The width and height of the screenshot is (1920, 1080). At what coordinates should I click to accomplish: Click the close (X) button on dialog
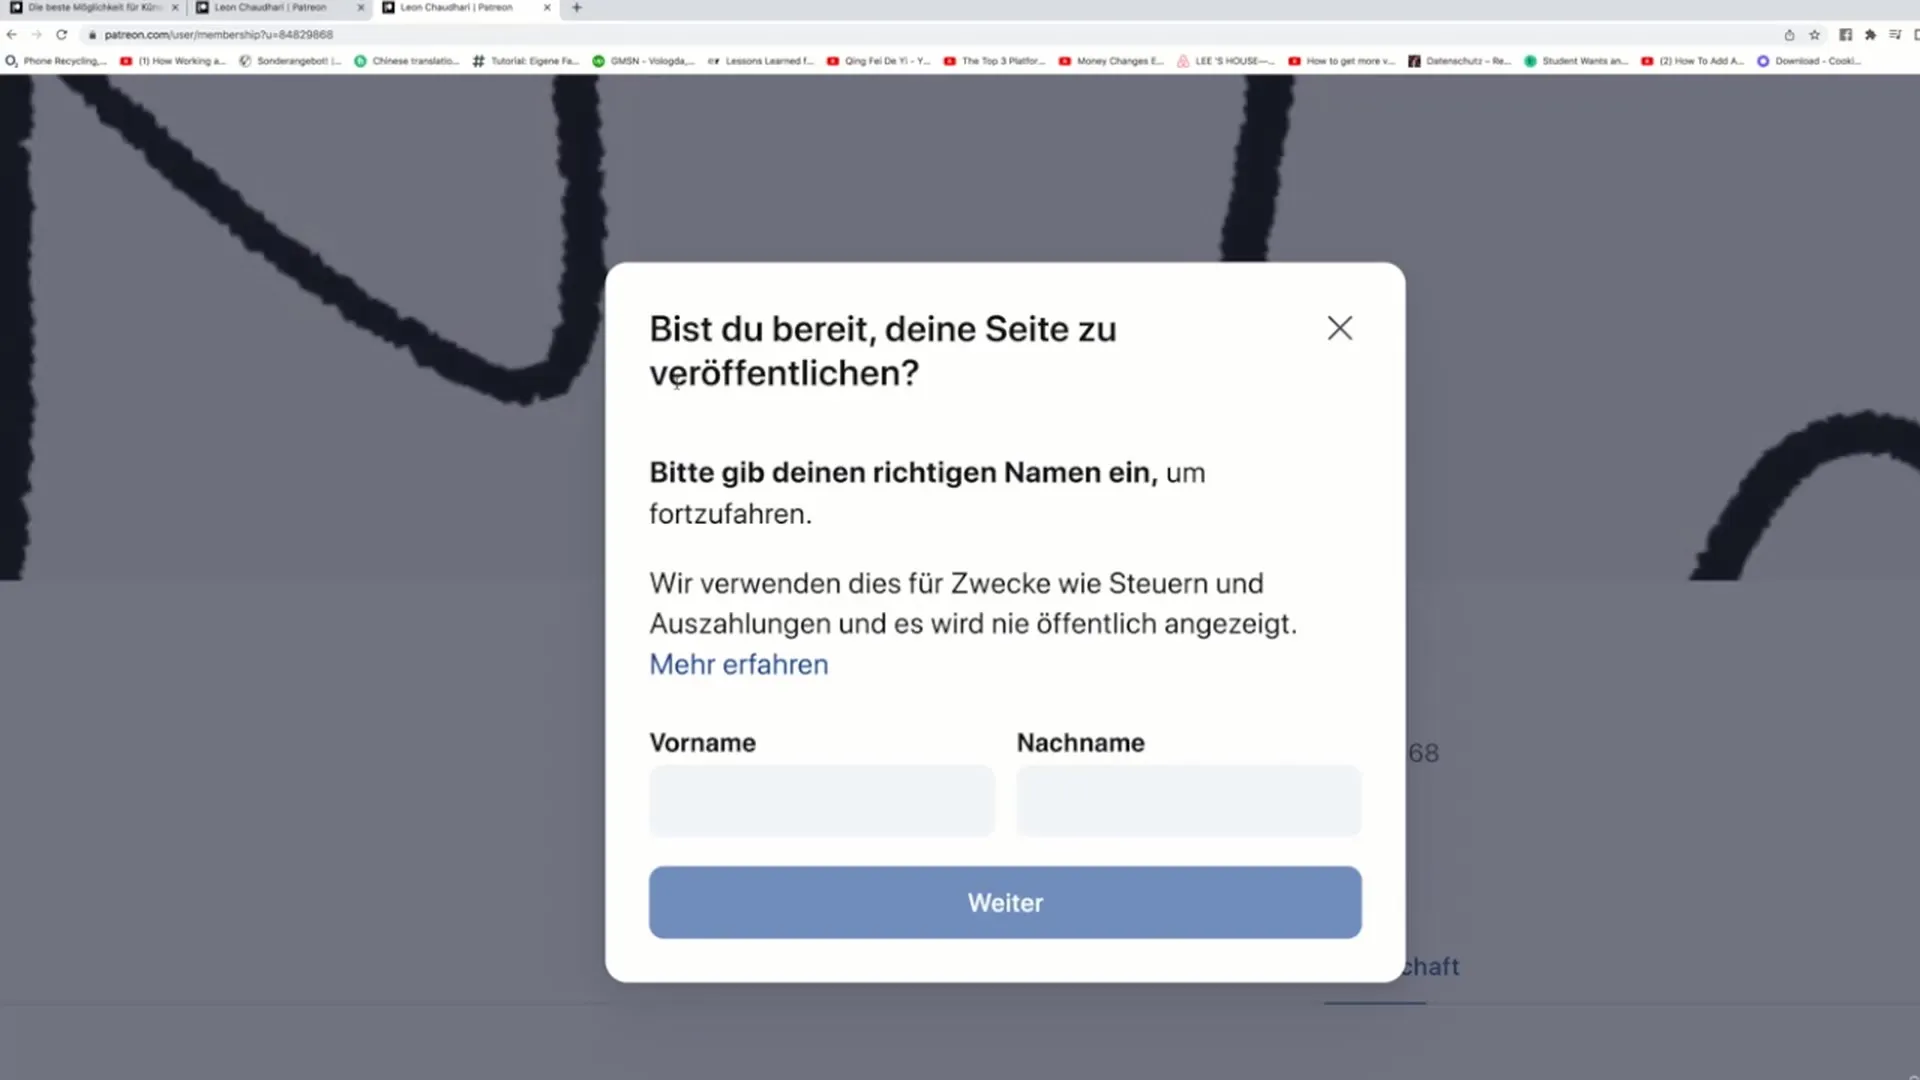[x=1338, y=327]
